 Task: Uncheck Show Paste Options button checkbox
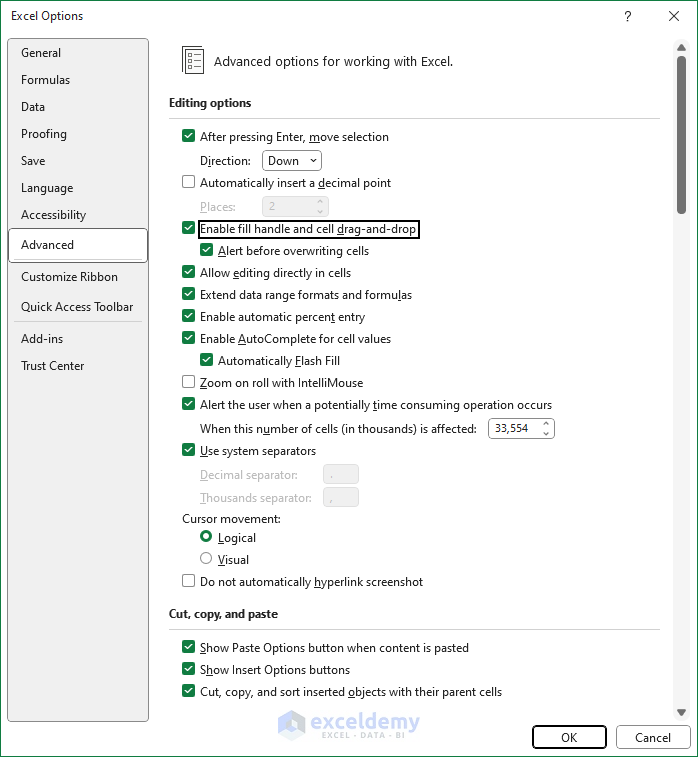pos(189,648)
